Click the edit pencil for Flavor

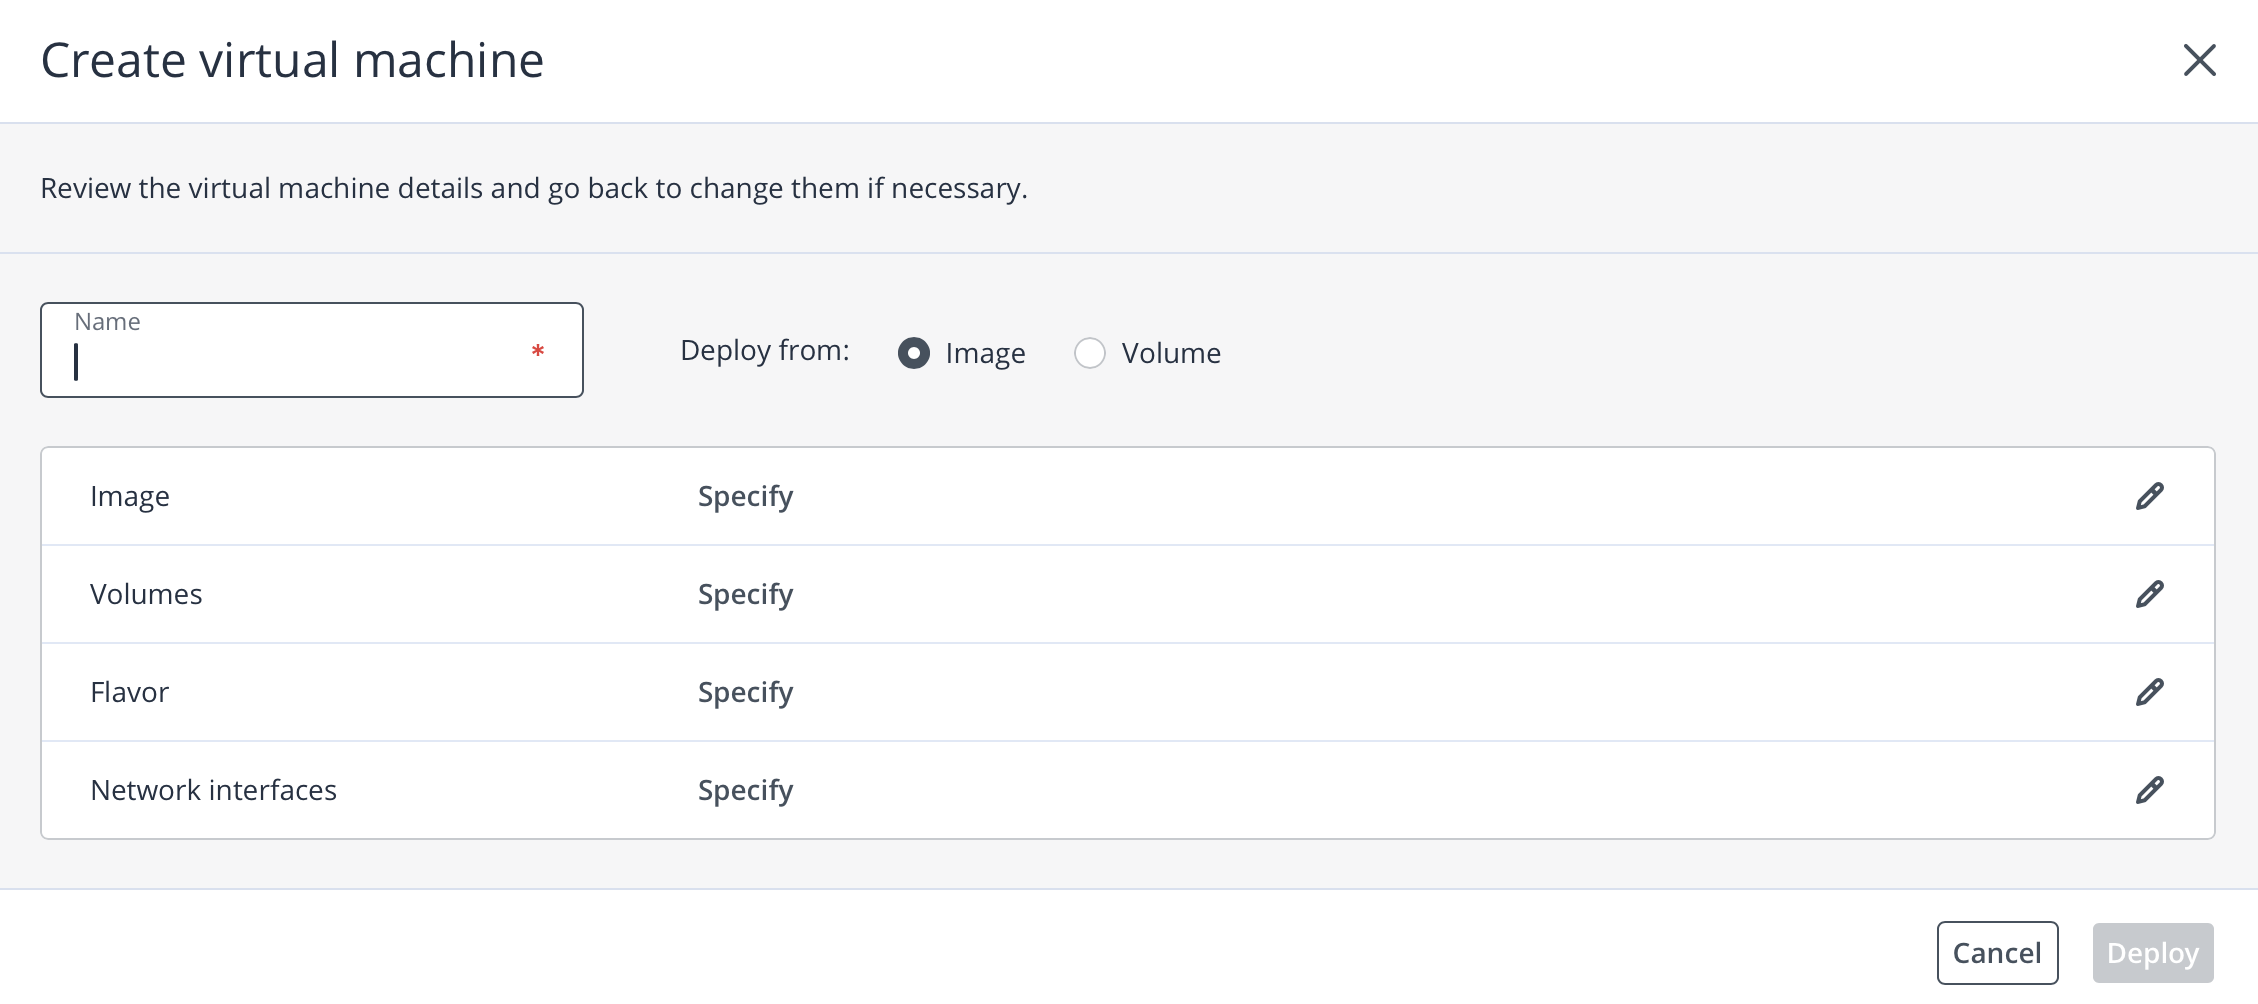click(2149, 692)
